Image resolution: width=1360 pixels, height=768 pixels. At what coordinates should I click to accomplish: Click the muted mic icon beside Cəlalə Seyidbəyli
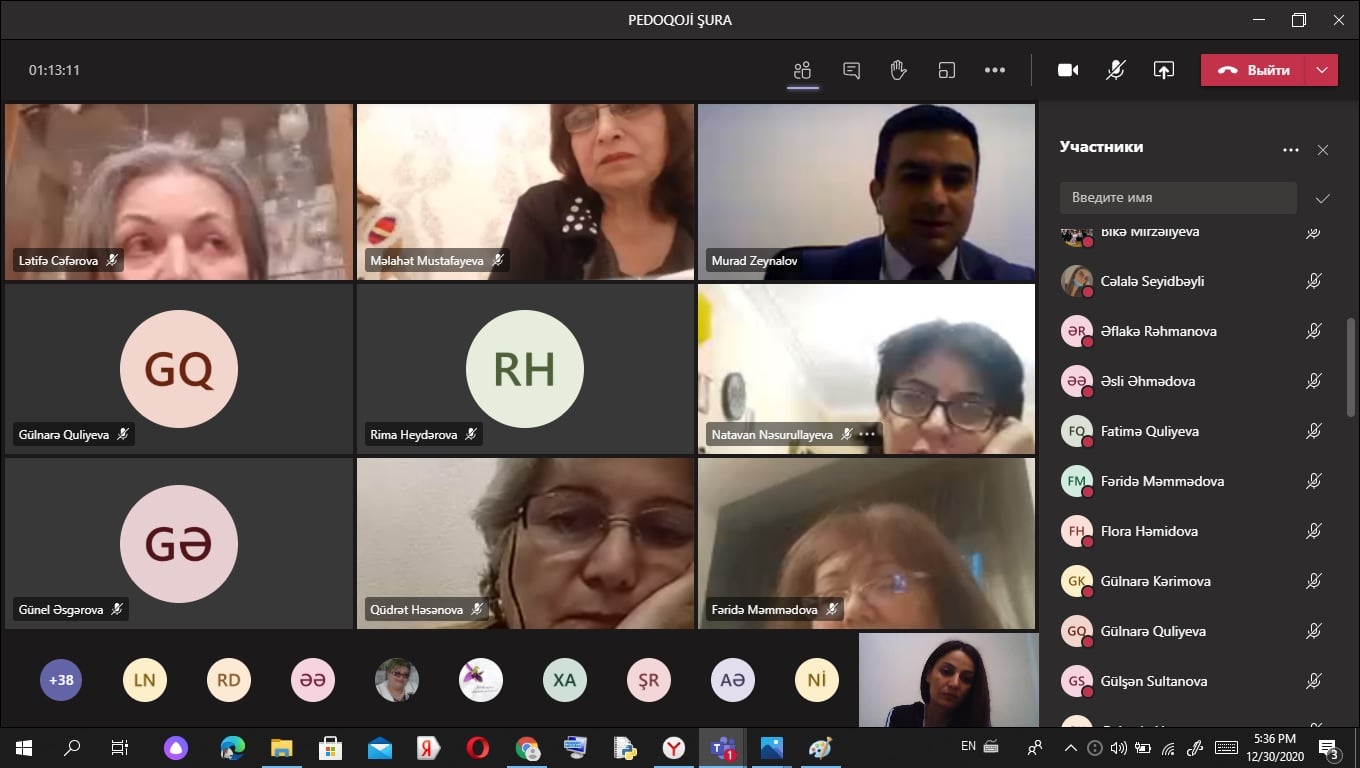click(x=1314, y=281)
